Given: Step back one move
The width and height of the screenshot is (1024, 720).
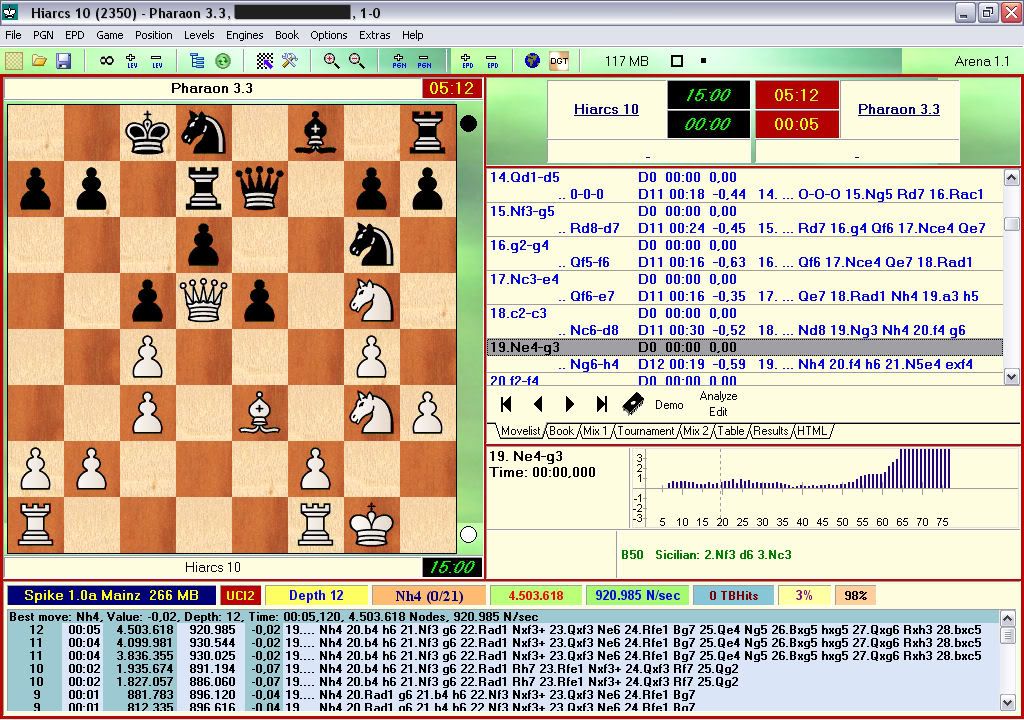Looking at the screenshot, I should point(537,404).
